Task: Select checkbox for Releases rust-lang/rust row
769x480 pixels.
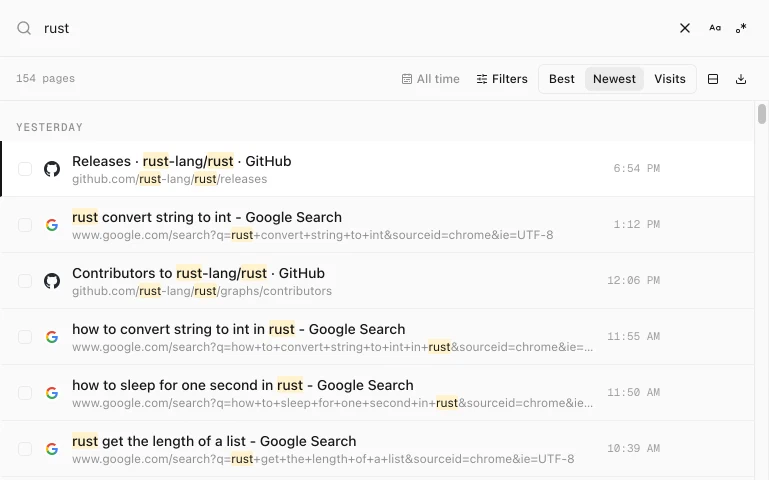Action: pos(25,169)
